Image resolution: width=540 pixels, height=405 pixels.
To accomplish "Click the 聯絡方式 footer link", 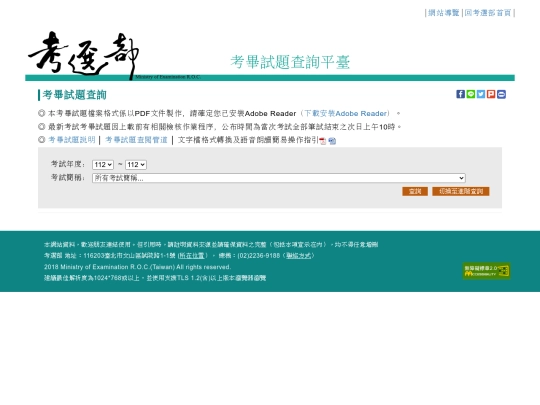I will point(299,256).
